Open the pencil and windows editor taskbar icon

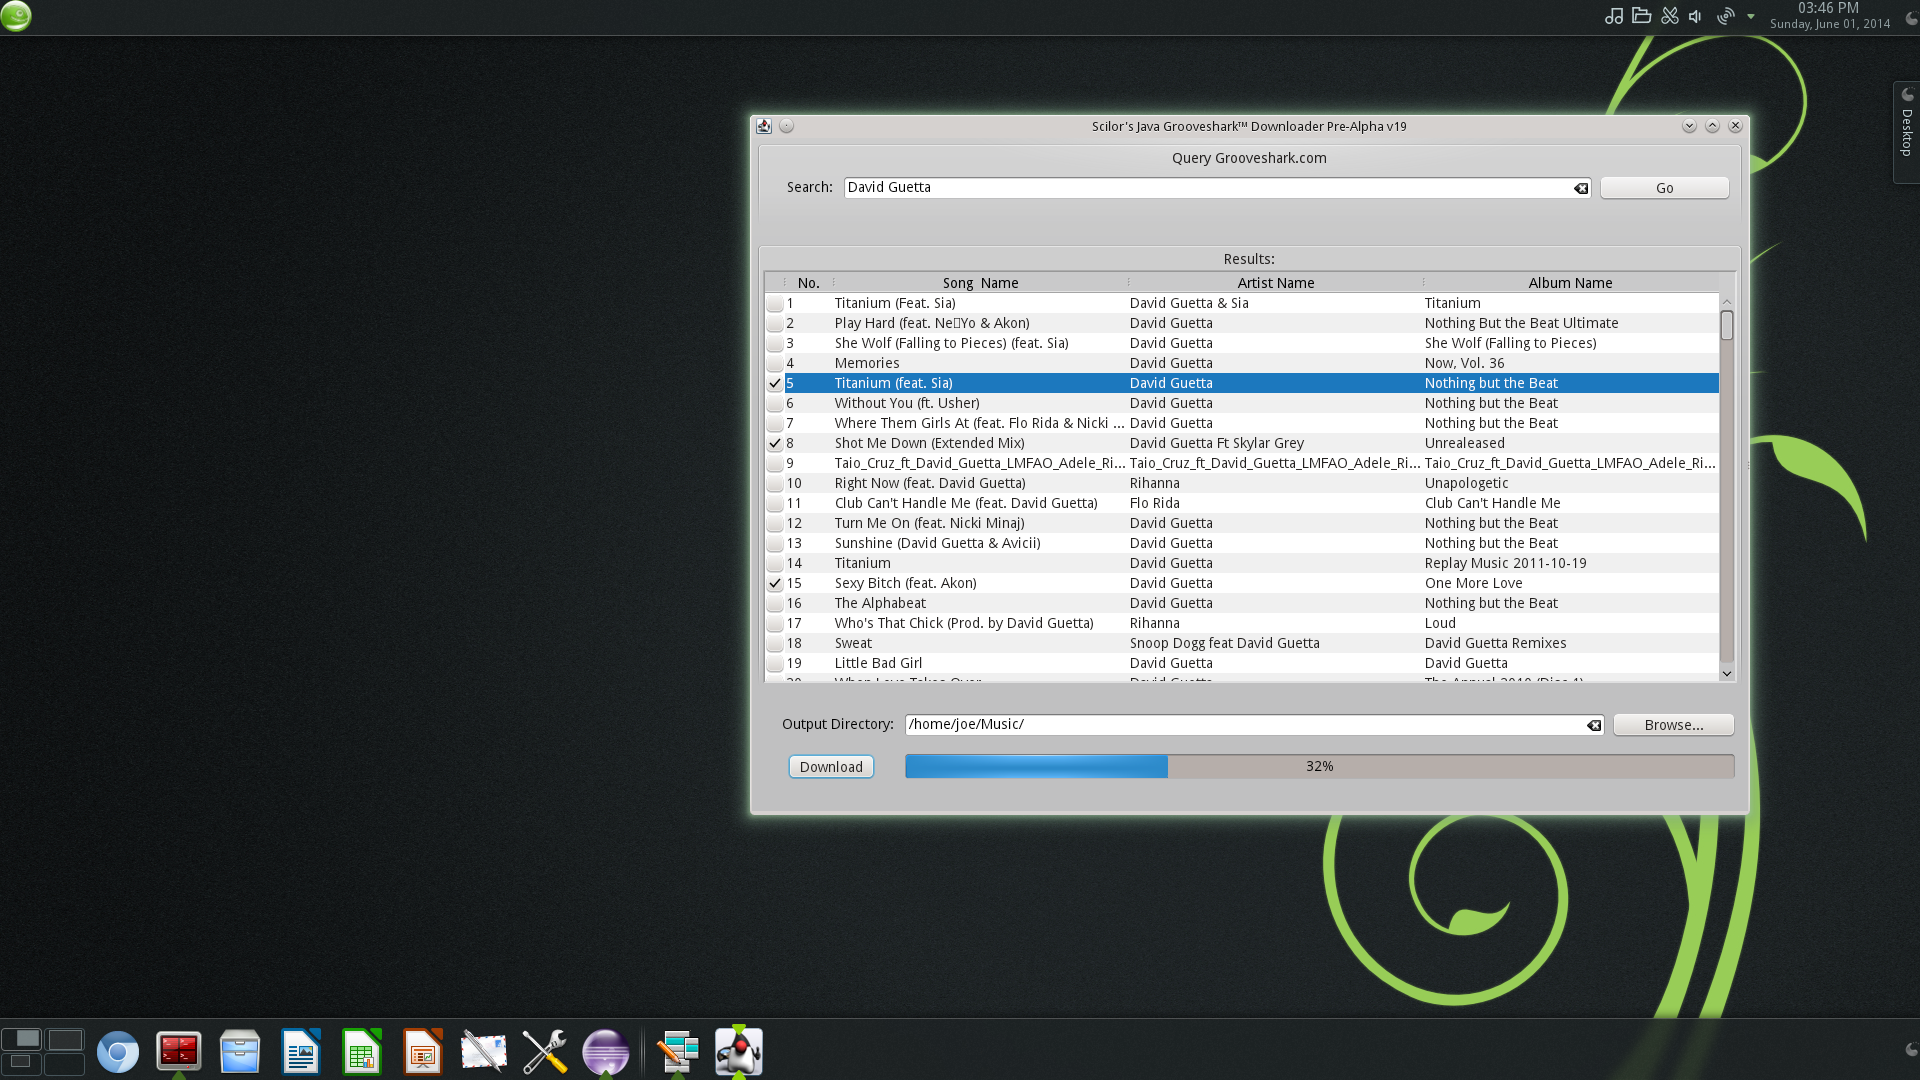point(678,1052)
